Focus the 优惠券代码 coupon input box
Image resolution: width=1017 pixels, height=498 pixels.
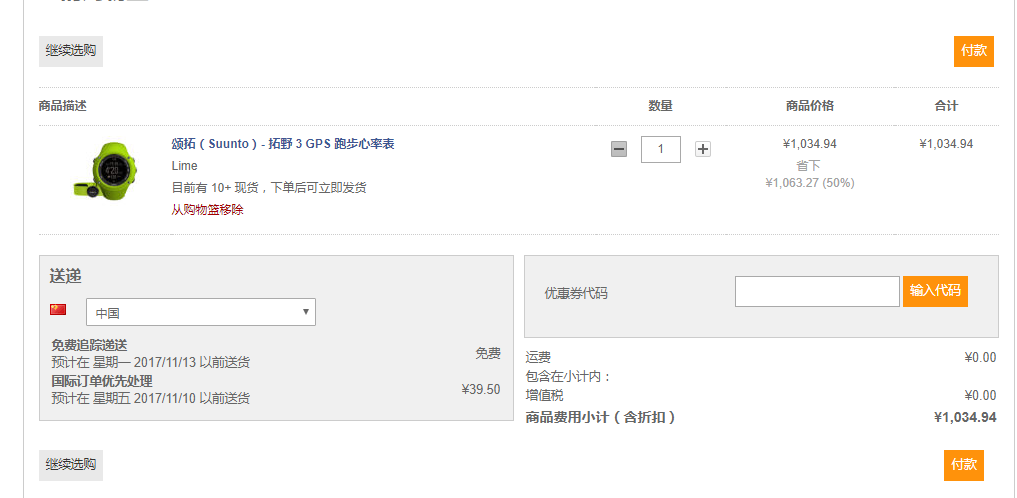click(817, 292)
